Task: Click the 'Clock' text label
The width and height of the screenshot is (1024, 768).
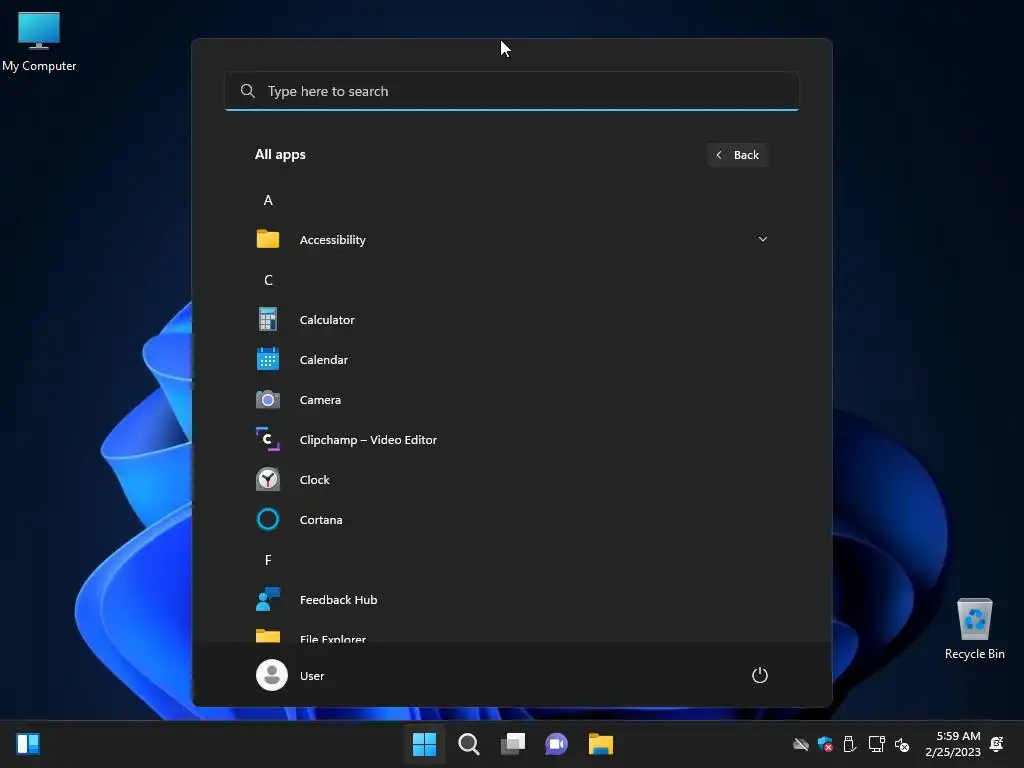Action: 315,479
